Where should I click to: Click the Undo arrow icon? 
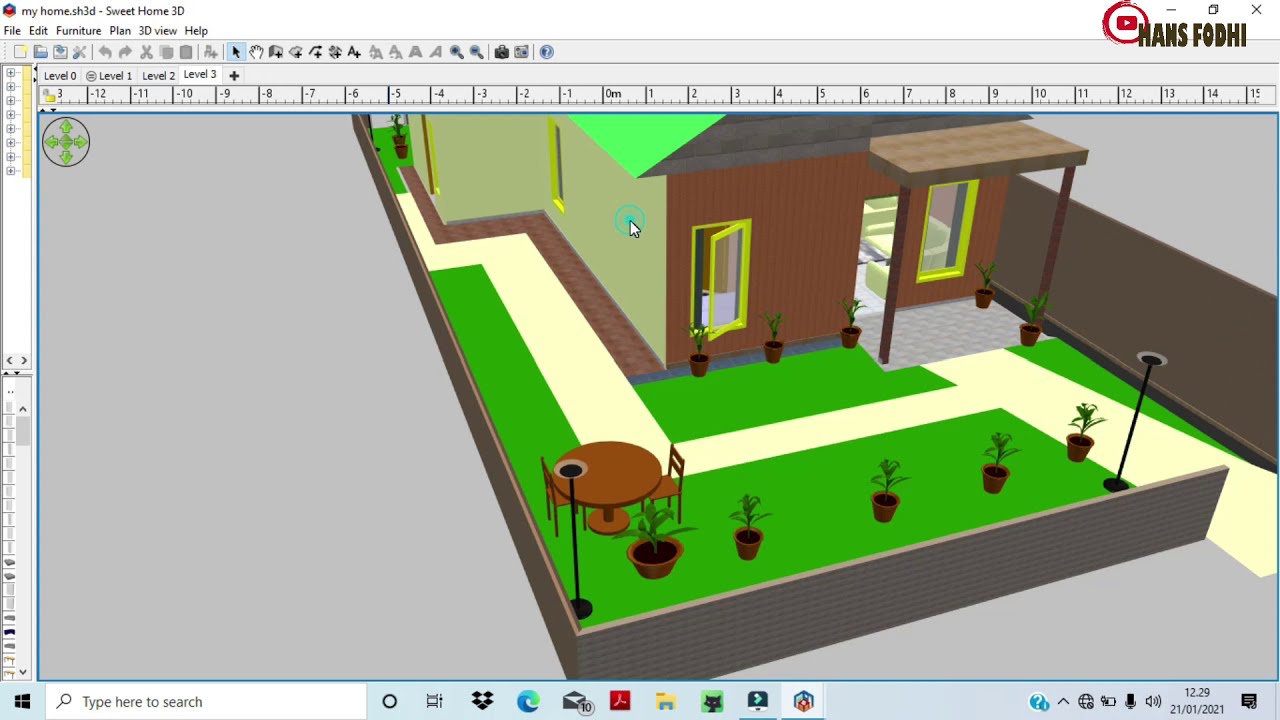[x=105, y=52]
